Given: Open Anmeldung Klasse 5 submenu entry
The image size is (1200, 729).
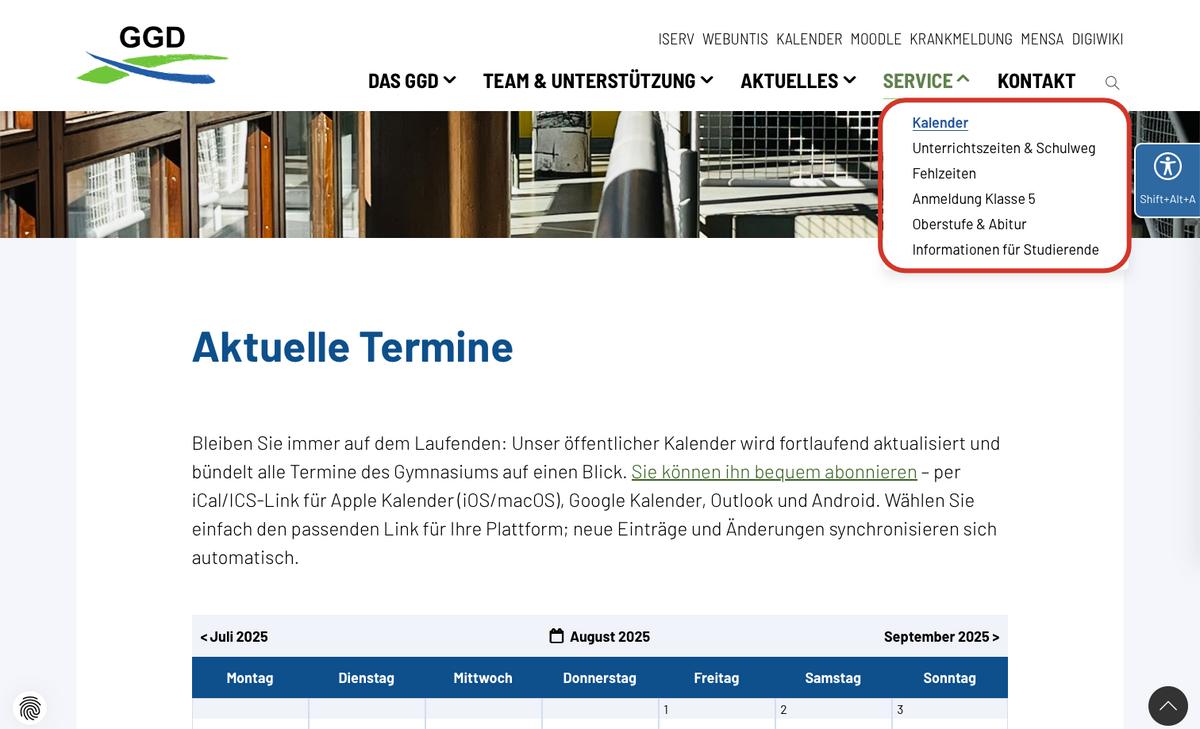Looking at the screenshot, I should 973,199.
